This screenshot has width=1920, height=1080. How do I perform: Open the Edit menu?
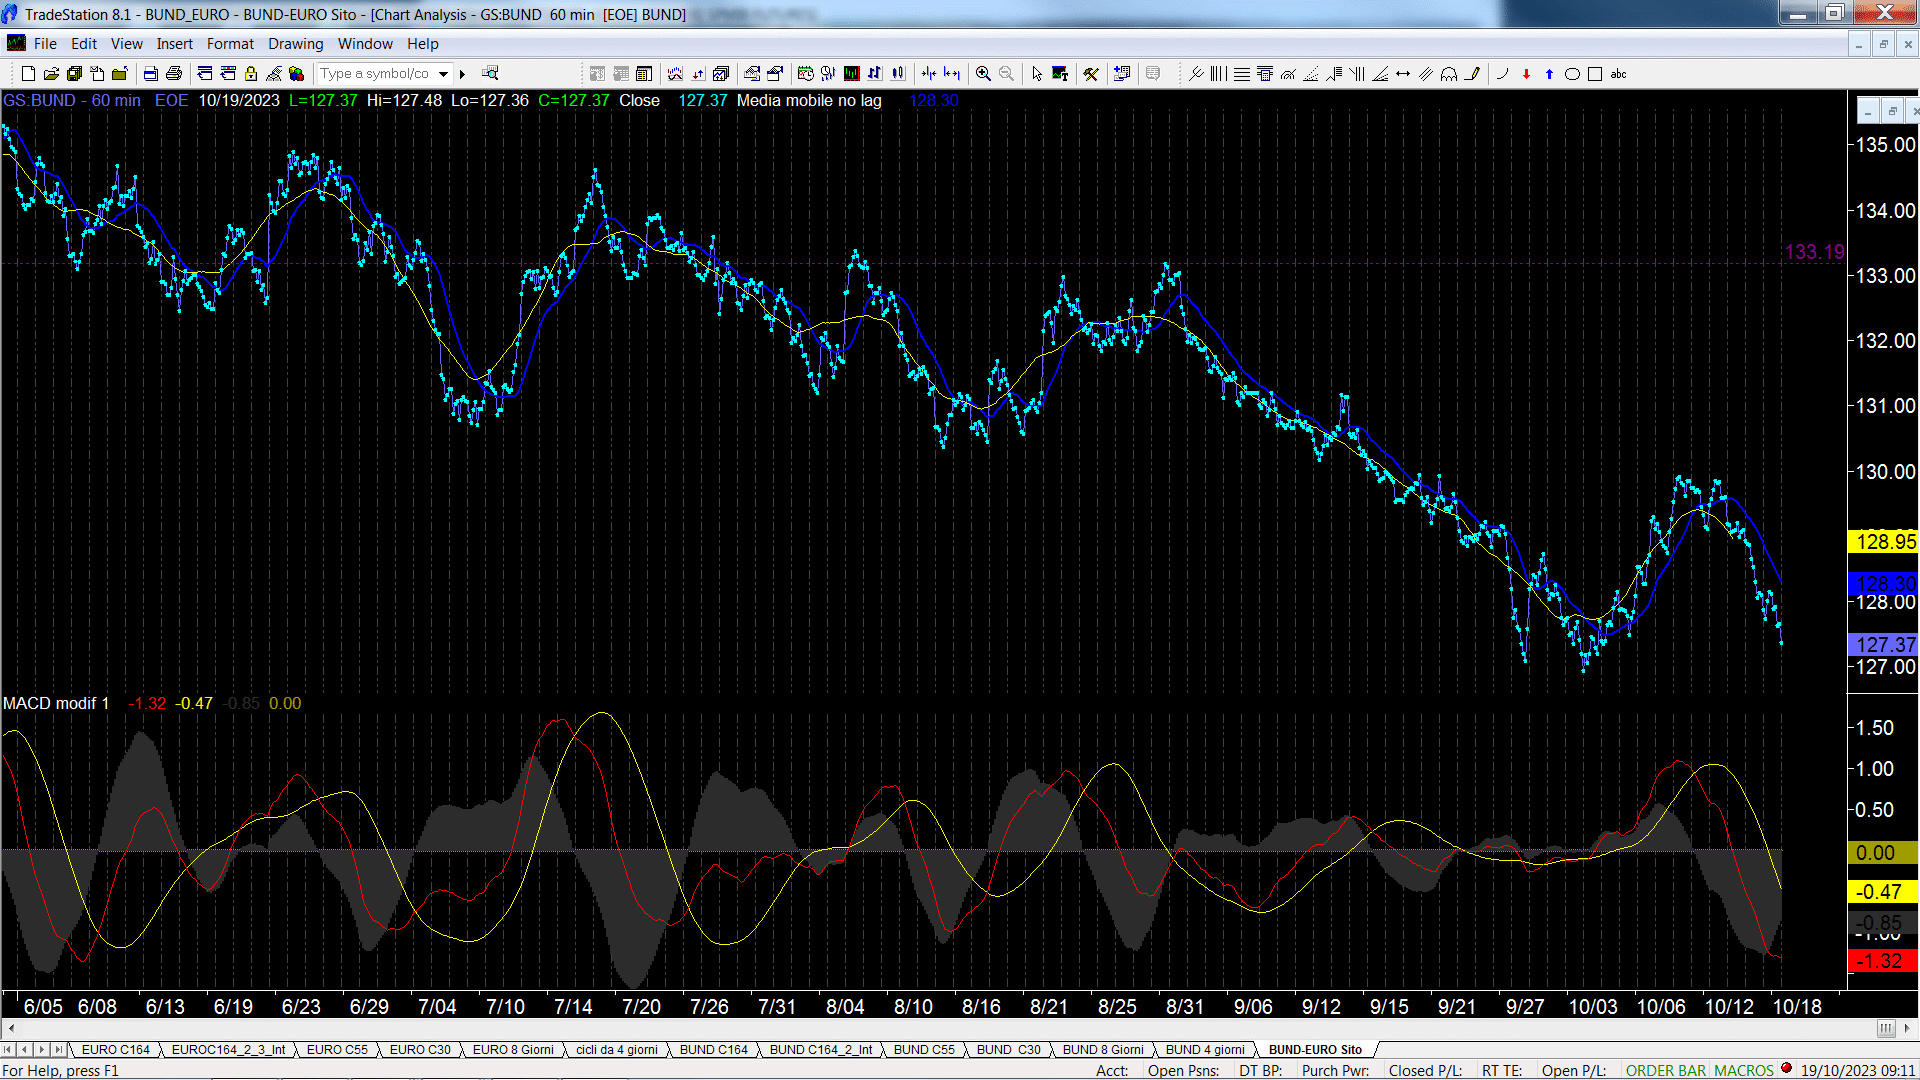84,44
